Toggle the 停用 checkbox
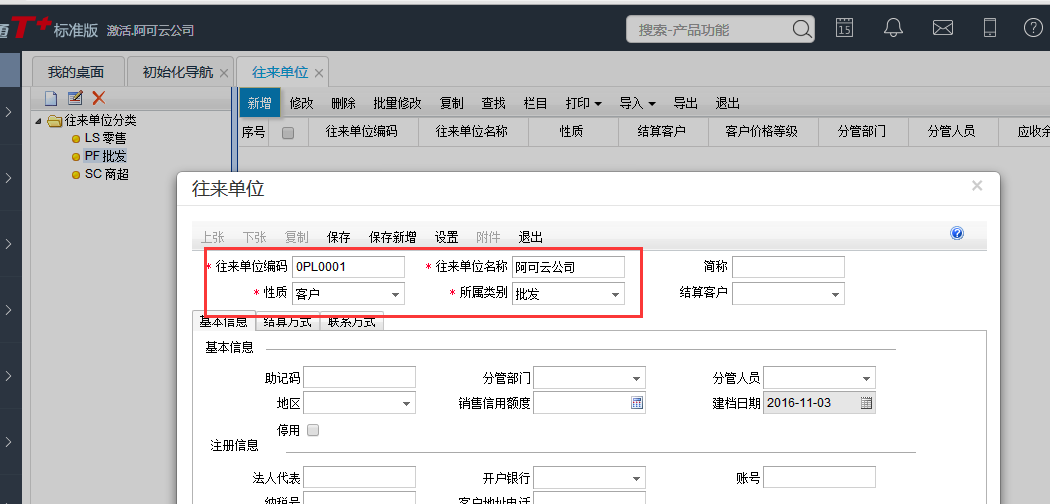 coord(313,430)
